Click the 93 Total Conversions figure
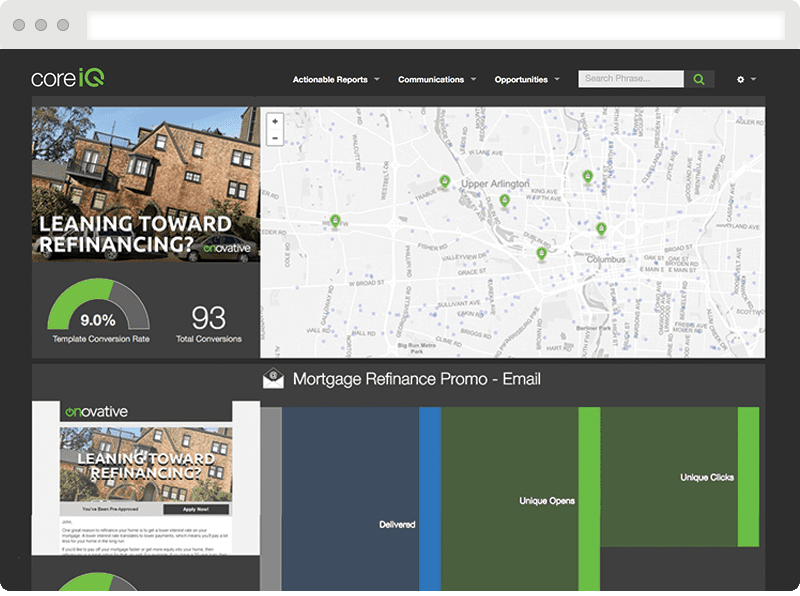The image size is (800, 596). pyautogui.click(x=209, y=318)
